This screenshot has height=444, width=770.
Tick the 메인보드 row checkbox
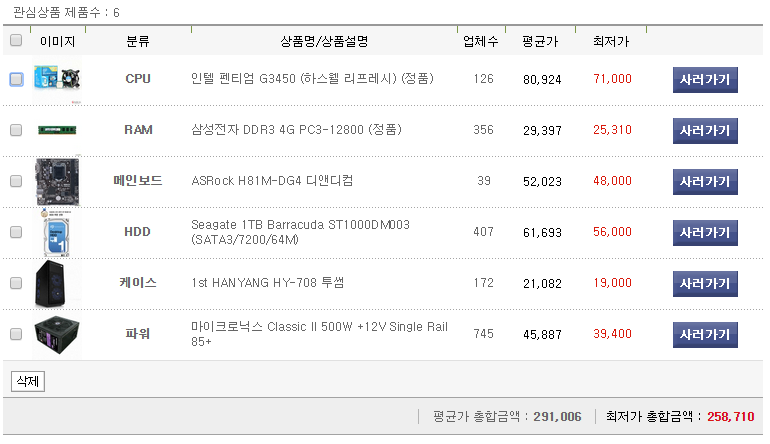15,181
